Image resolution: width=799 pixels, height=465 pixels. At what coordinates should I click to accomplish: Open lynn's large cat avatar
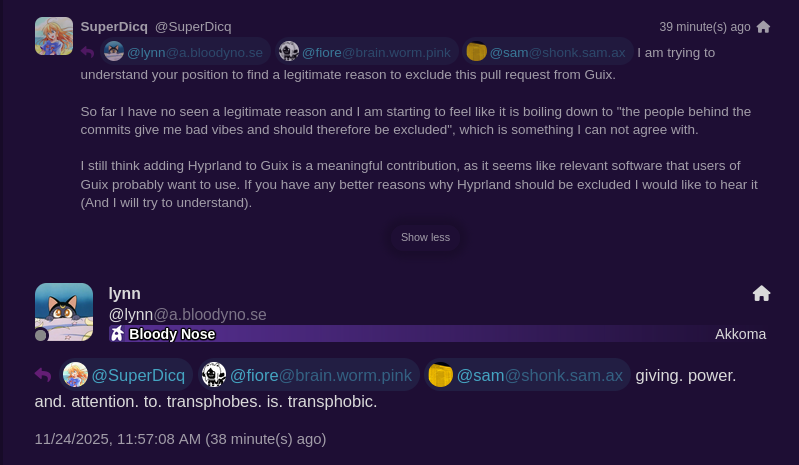(64, 312)
